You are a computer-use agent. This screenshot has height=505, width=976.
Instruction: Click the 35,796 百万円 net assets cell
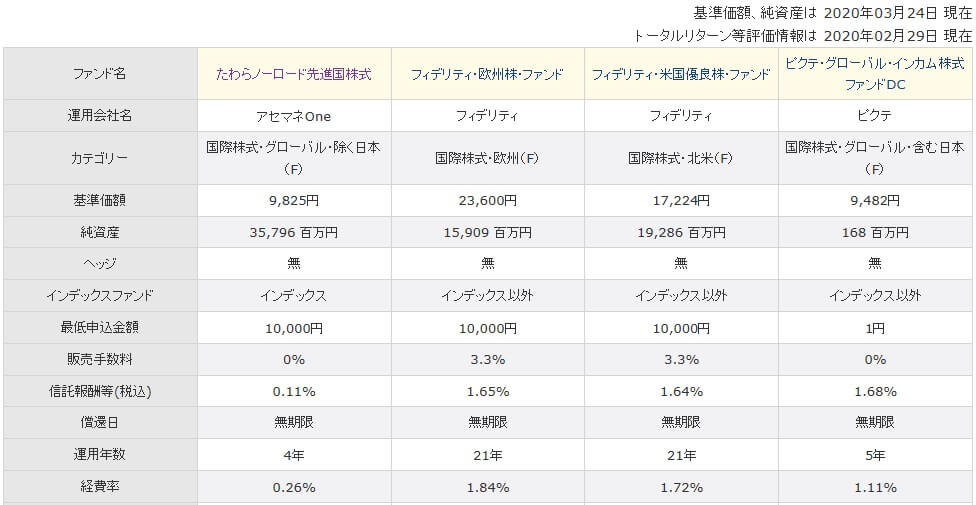pos(294,232)
